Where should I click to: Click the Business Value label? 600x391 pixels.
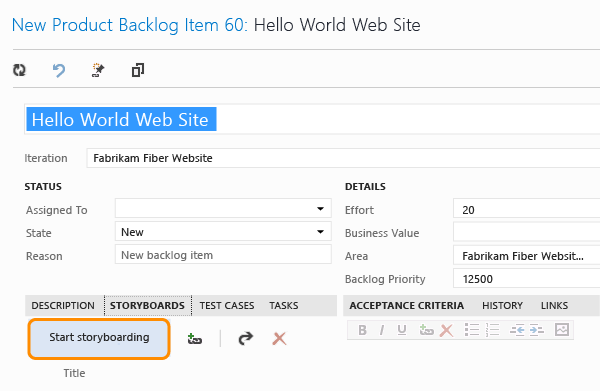click(382, 233)
